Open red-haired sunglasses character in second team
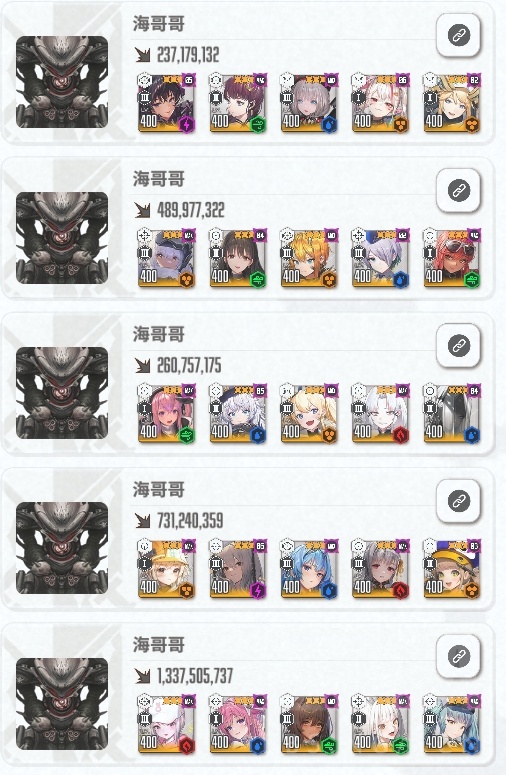 click(452, 258)
